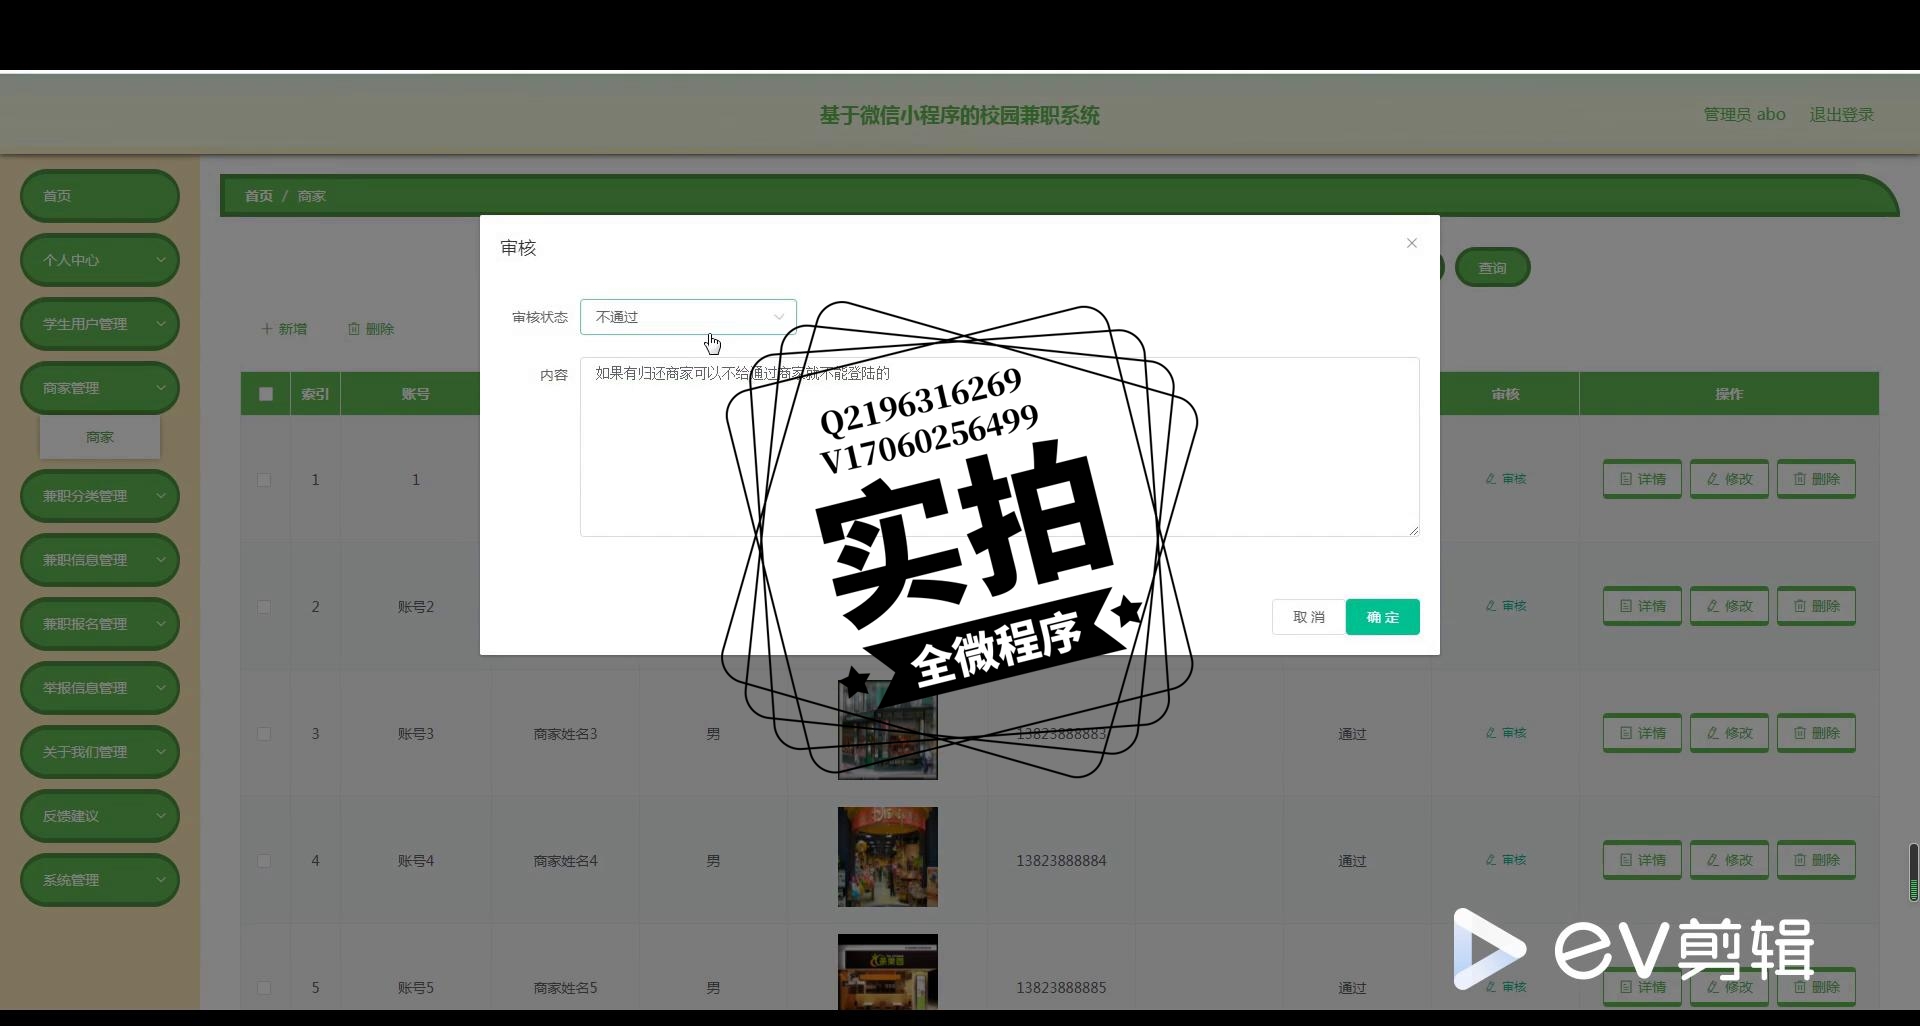Tick the checkbox for row 账号2

(x=264, y=607)
